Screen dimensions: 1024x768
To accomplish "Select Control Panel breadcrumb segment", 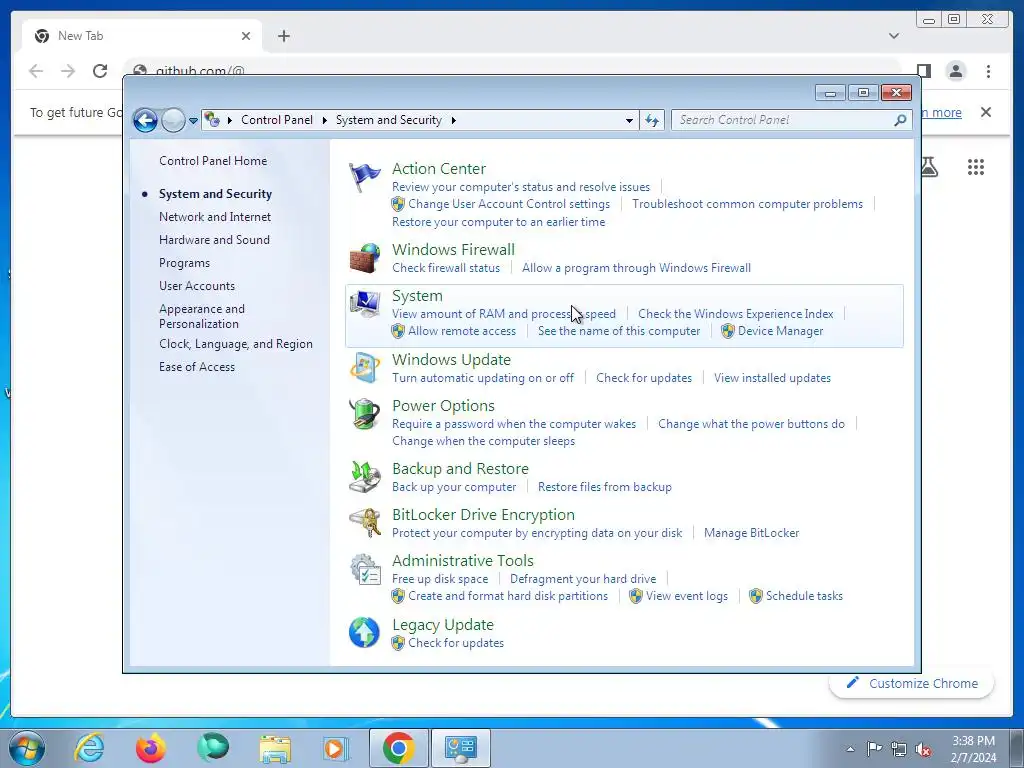I will pyautogui.click(x=277, y=120).
